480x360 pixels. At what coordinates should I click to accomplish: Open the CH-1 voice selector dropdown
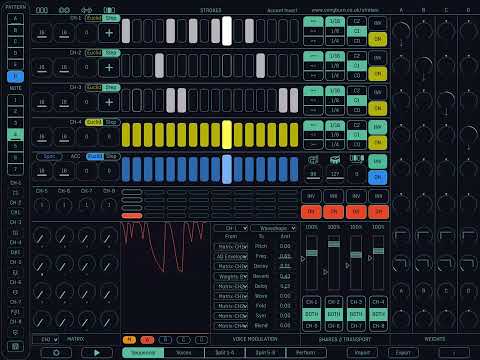(231, 228)
